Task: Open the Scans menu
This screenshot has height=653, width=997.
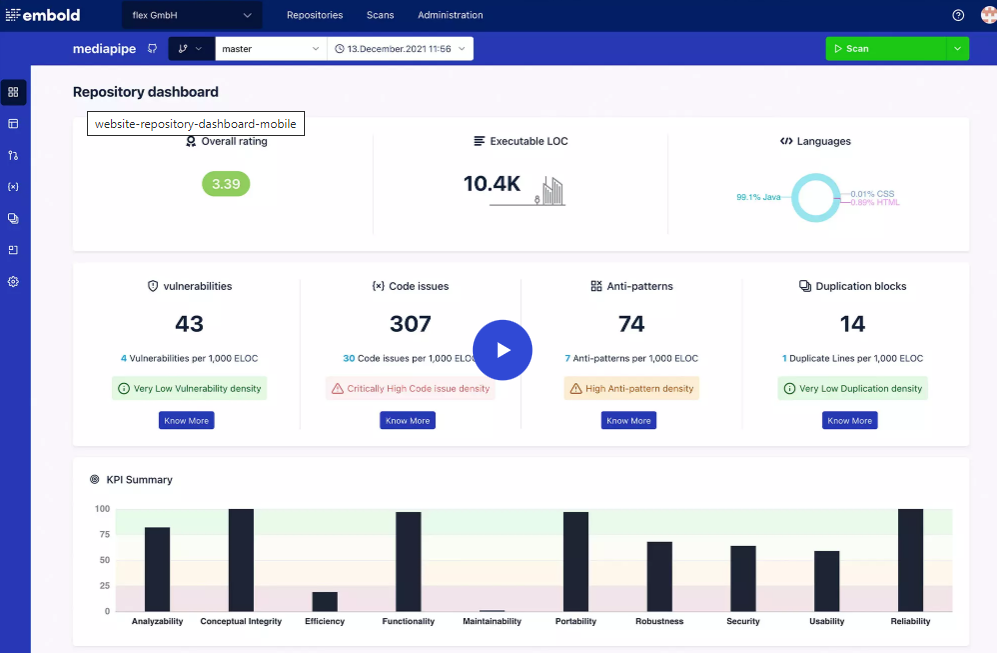Action: 380,15
